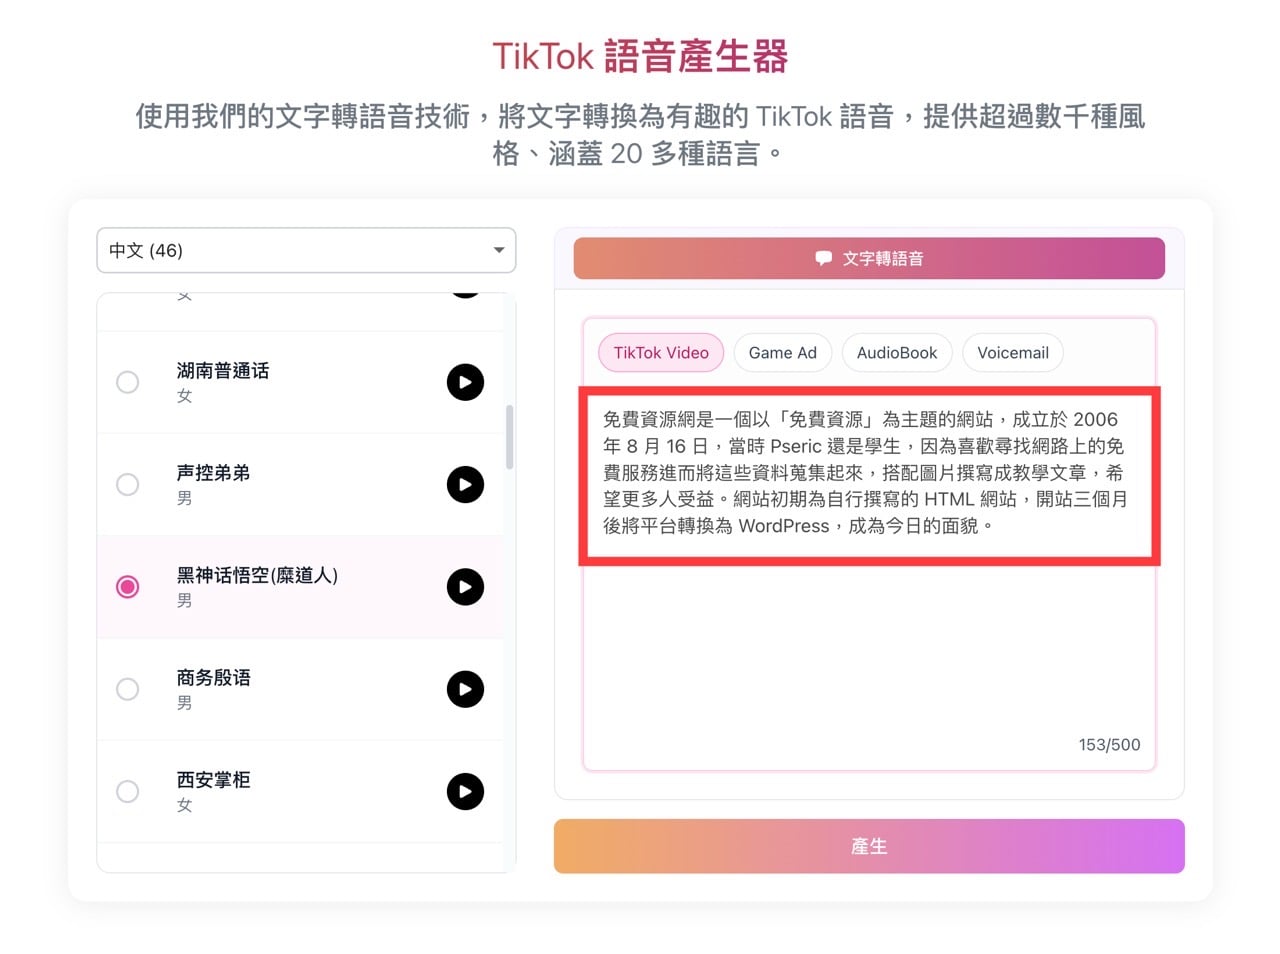Viewport: 1280px width, 954px height.
Task: Switch to the Voicemail preset
Action: [x=1013, y=353]
